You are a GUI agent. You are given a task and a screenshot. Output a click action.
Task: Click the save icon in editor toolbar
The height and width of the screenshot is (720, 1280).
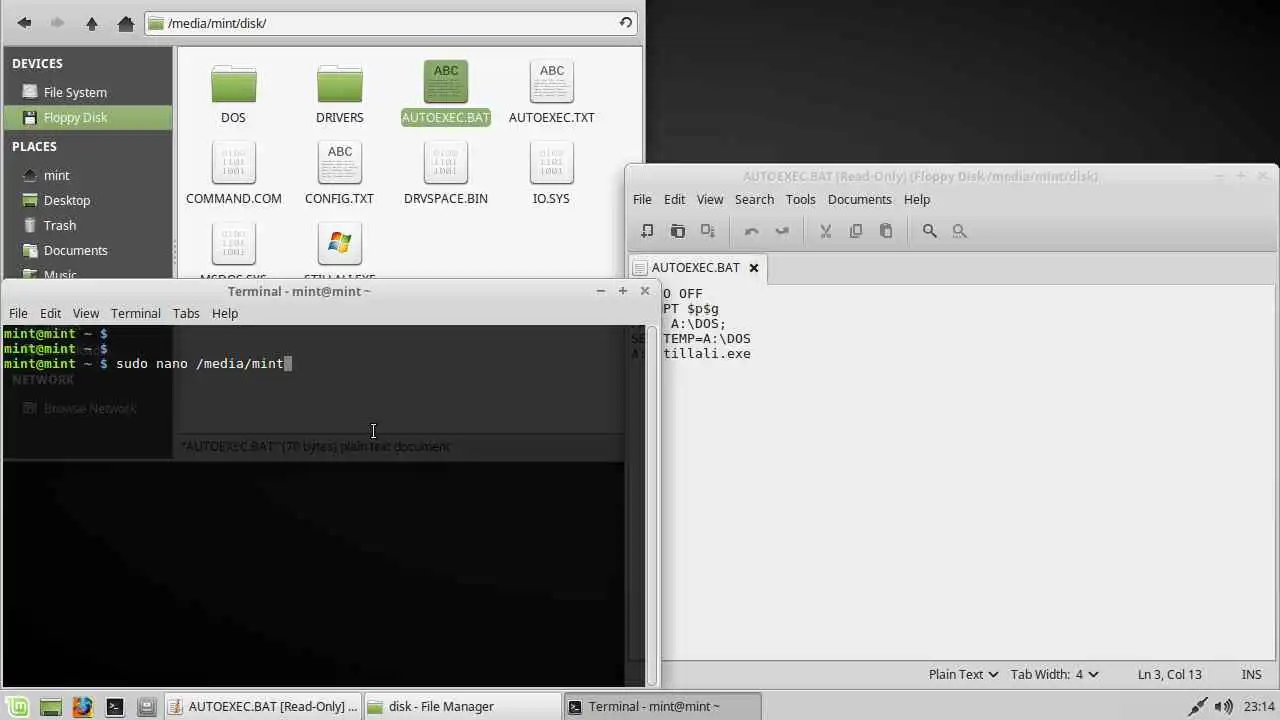pyautogui.click(x=708, y=231)
